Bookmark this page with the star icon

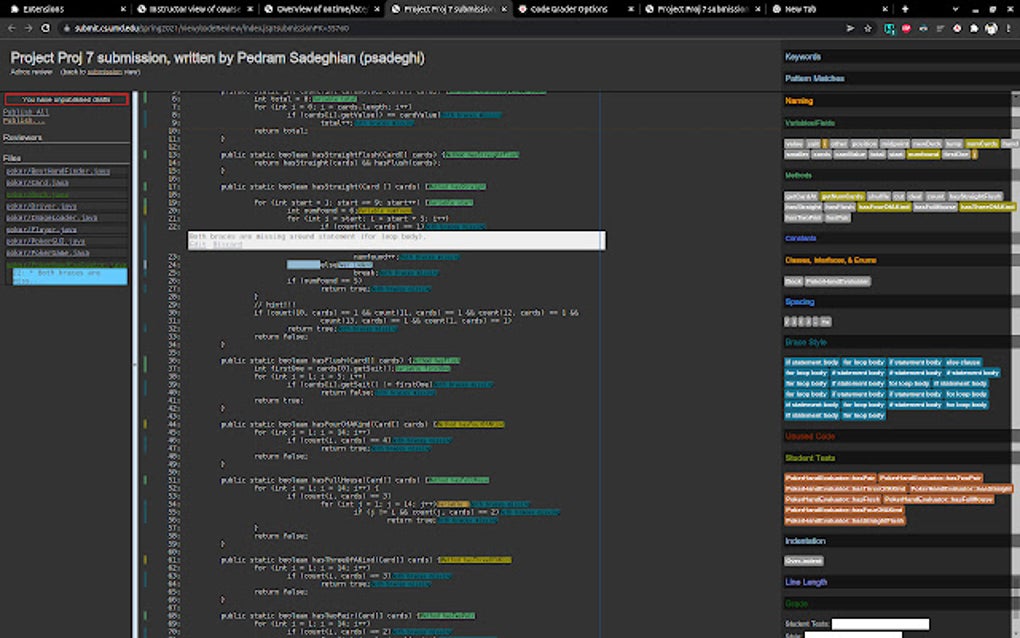tap(868, 29)
